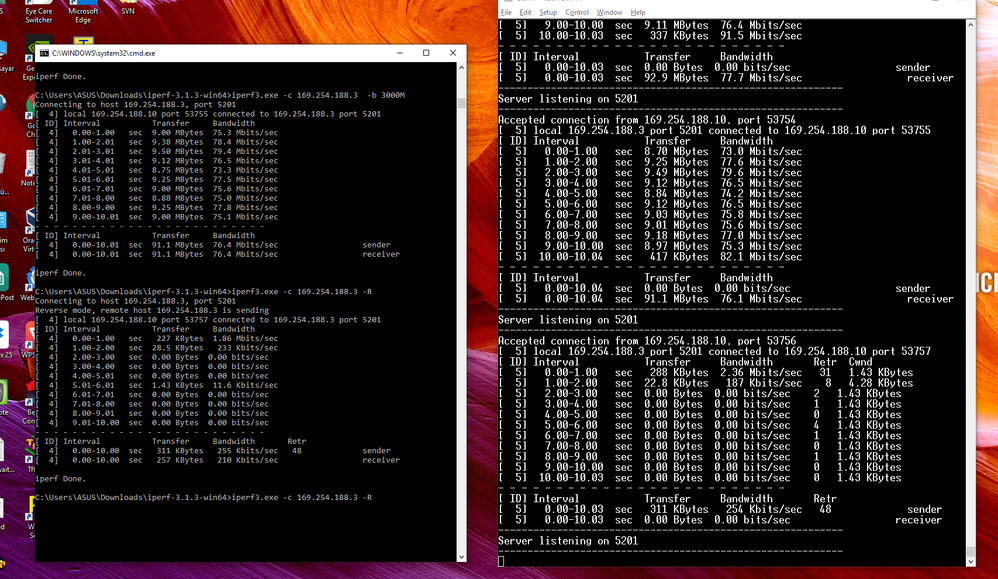Open the SVN folder on desktop
The height and width of the screenshot is (579, 998).
128,8
